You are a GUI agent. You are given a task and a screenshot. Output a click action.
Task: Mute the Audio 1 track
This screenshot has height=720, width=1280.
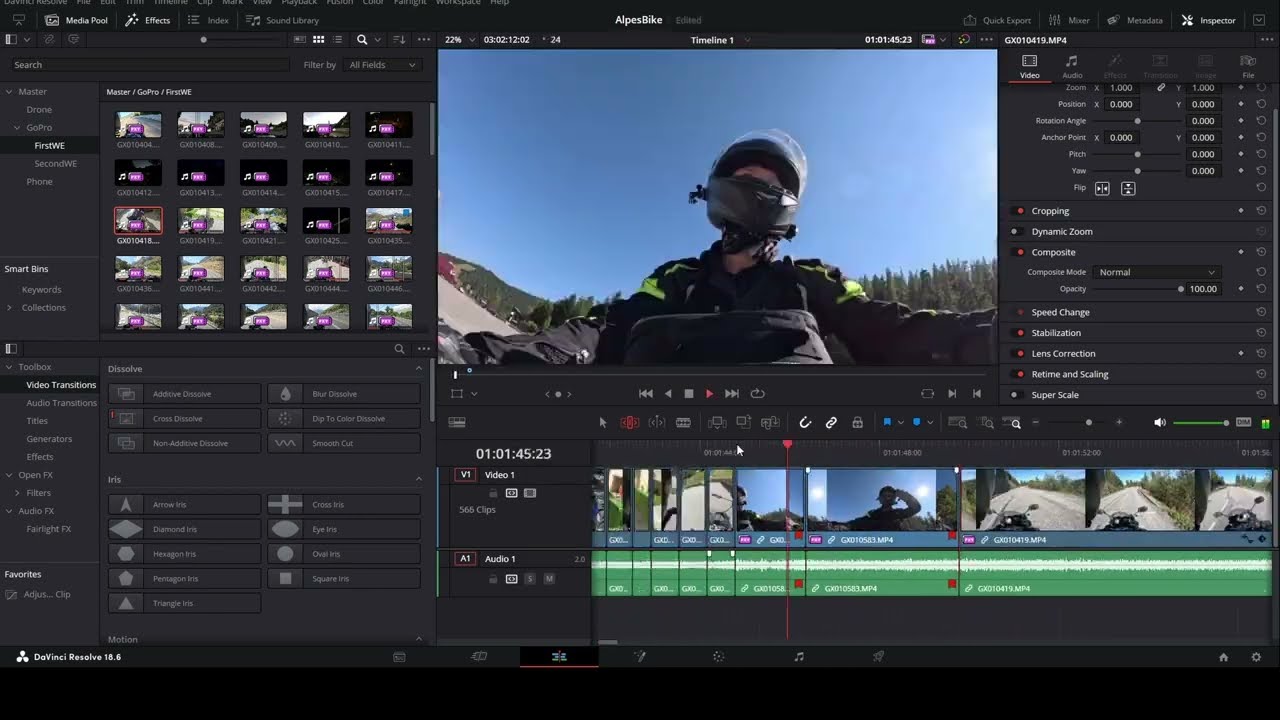click(549, 579)
